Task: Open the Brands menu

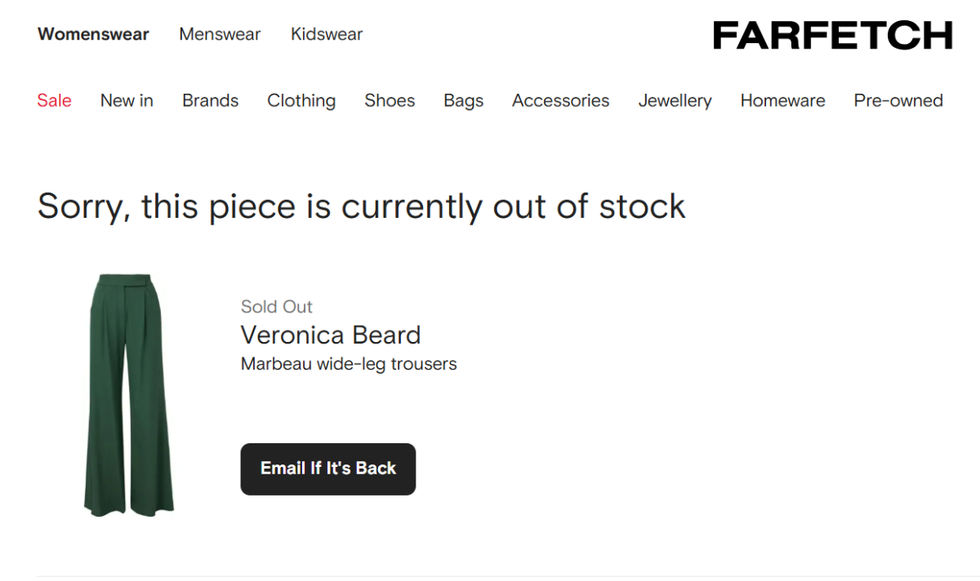Action: (210, 100)
